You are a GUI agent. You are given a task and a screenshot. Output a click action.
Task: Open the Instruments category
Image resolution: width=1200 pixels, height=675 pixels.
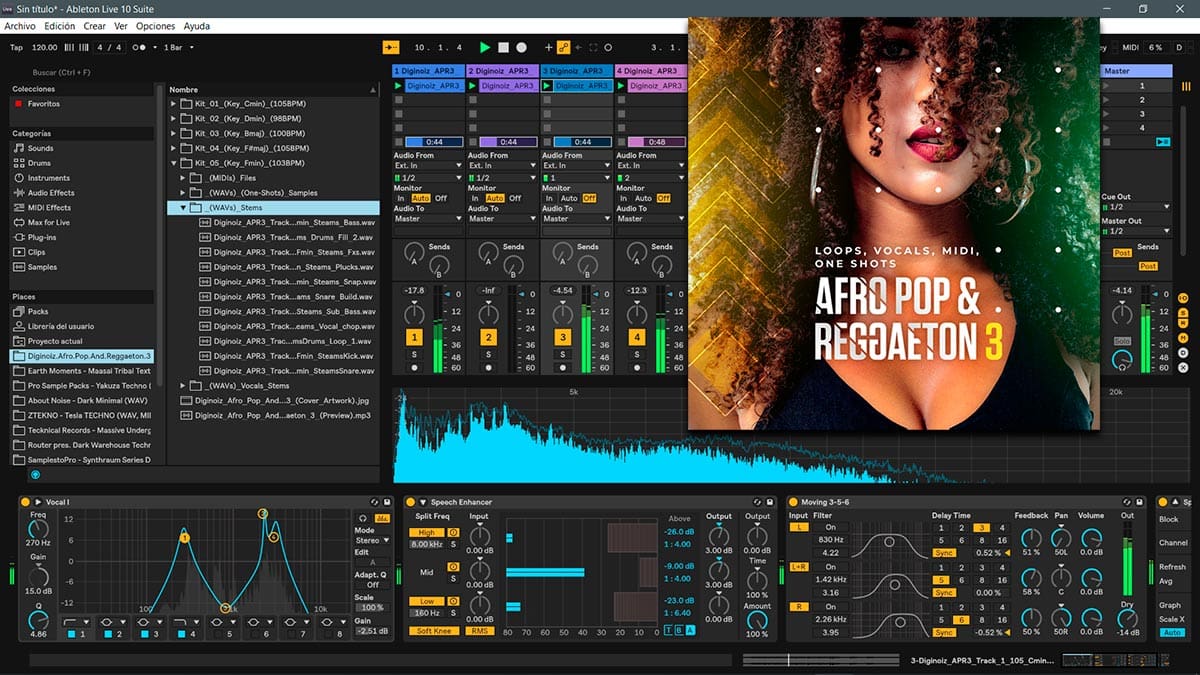(48, 178)
